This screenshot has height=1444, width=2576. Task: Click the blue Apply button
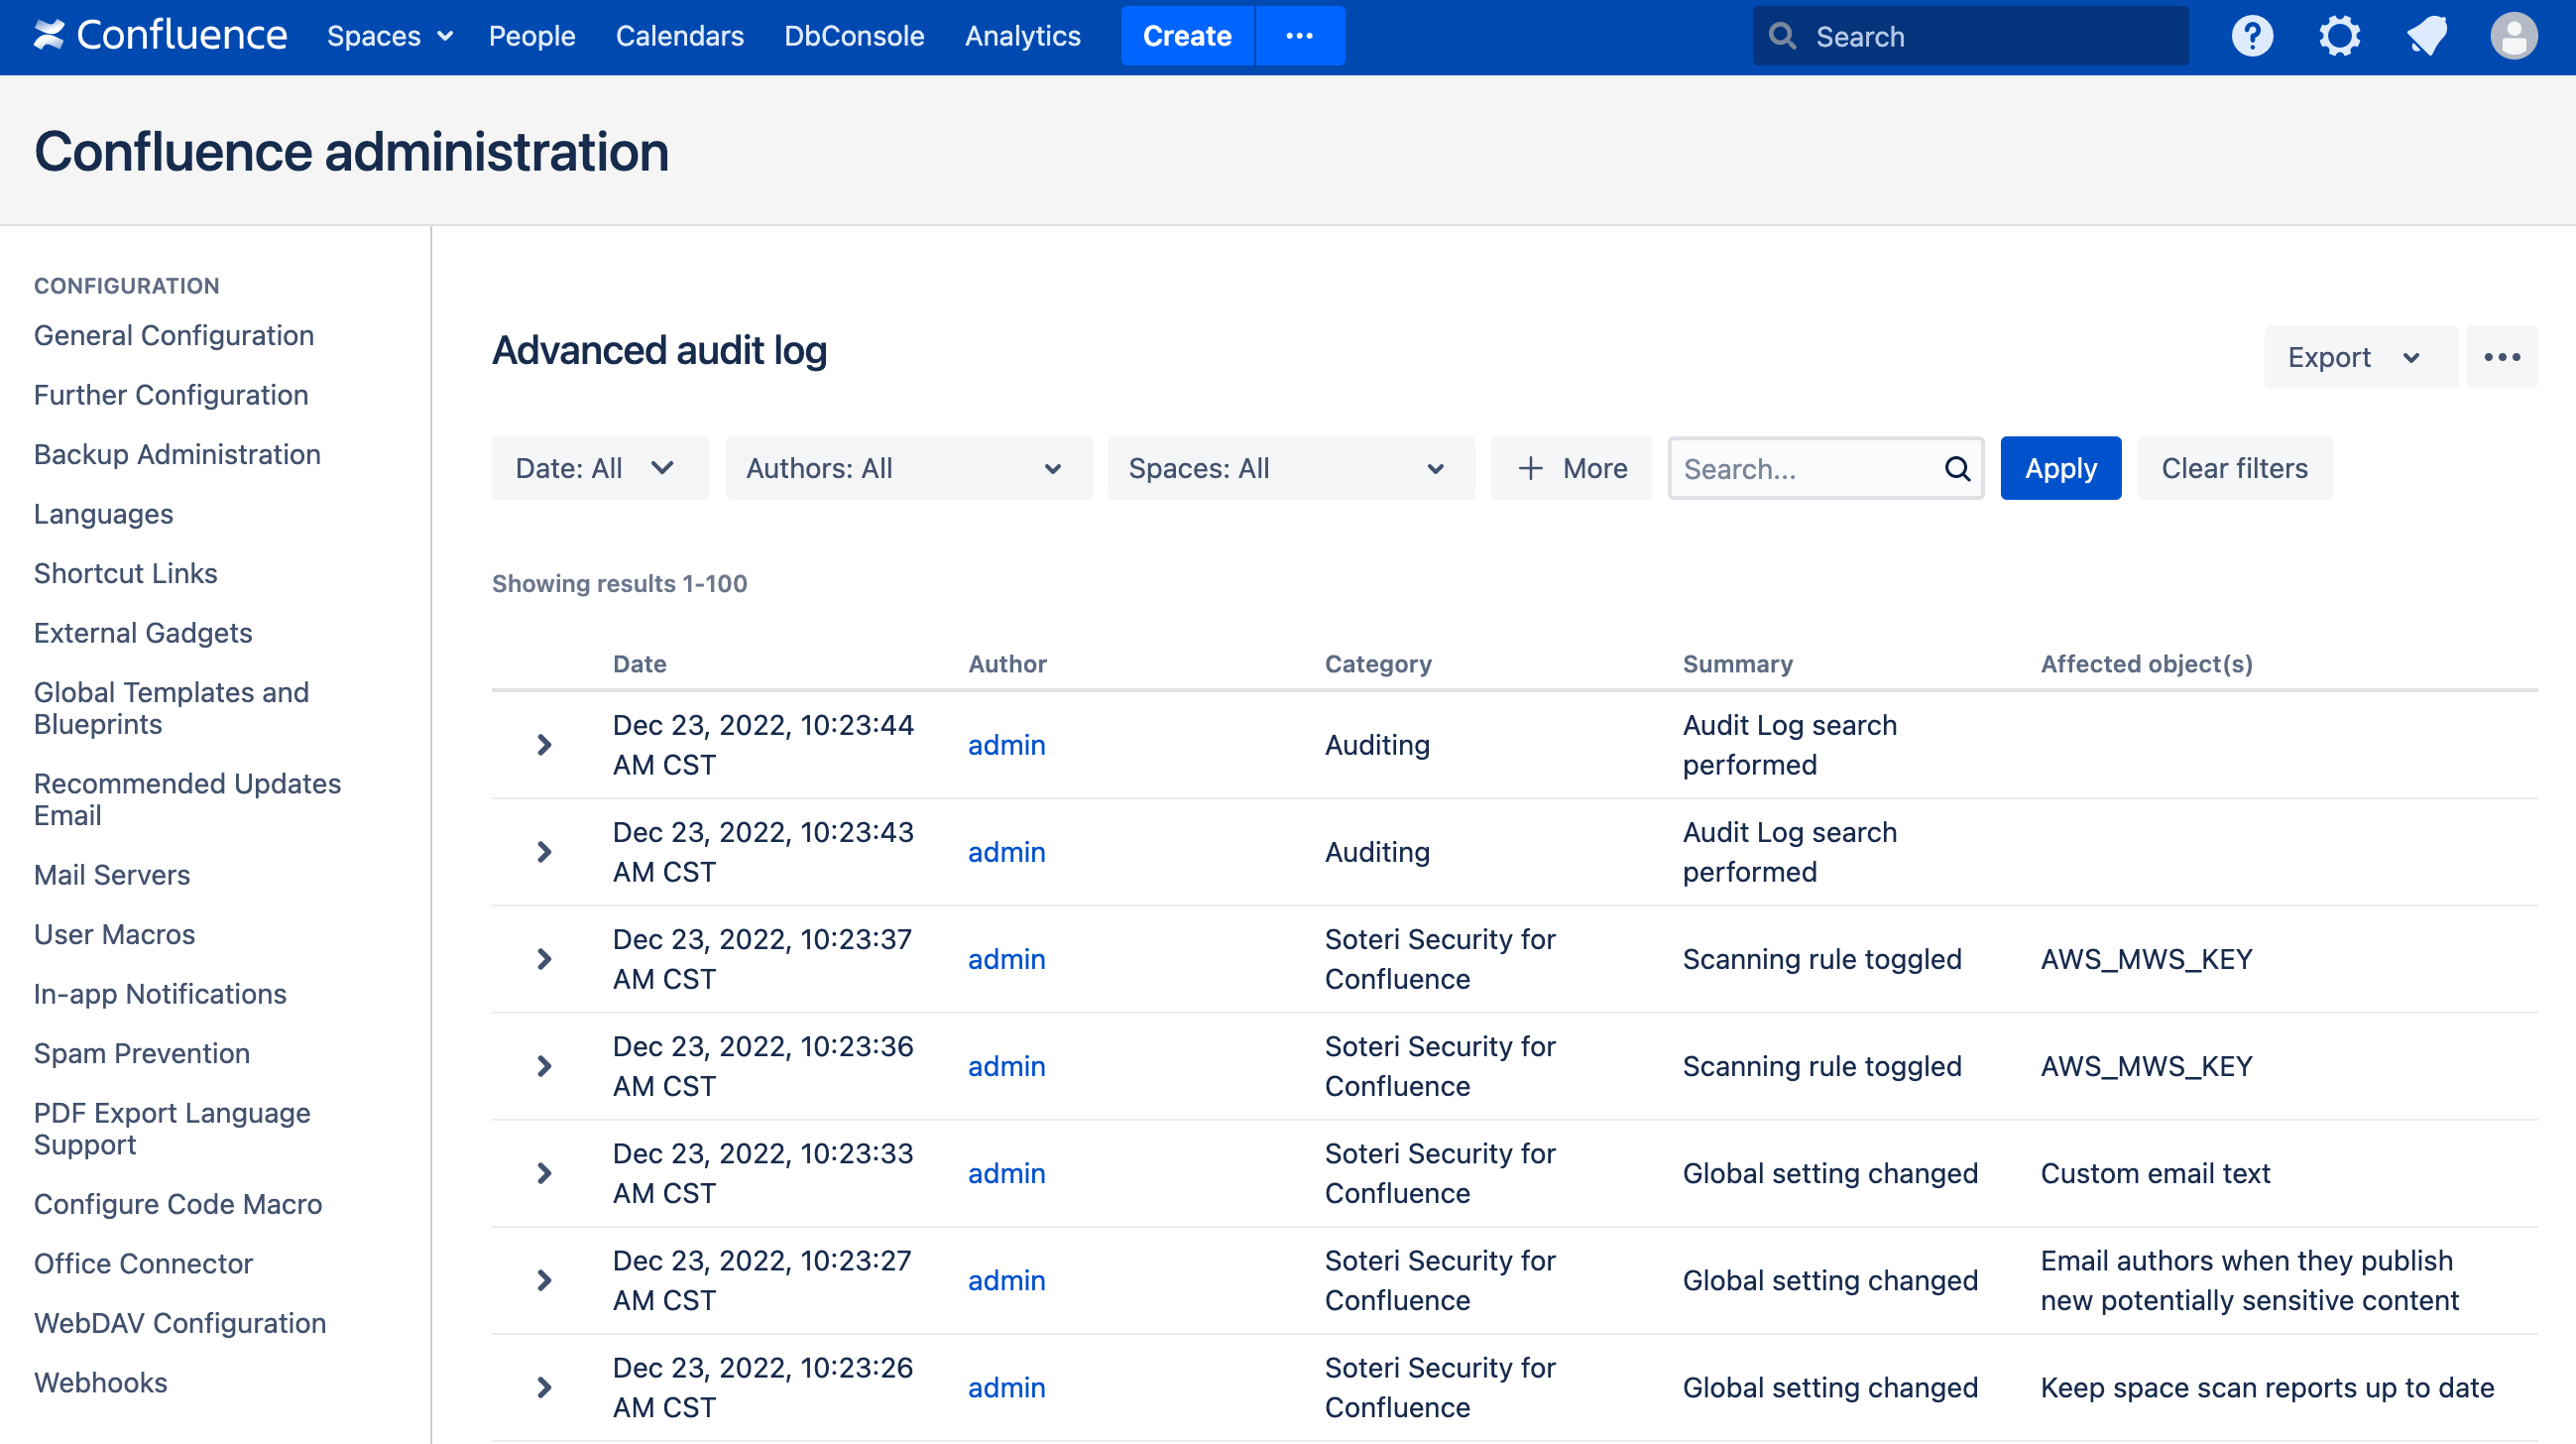coord(2059,468)
